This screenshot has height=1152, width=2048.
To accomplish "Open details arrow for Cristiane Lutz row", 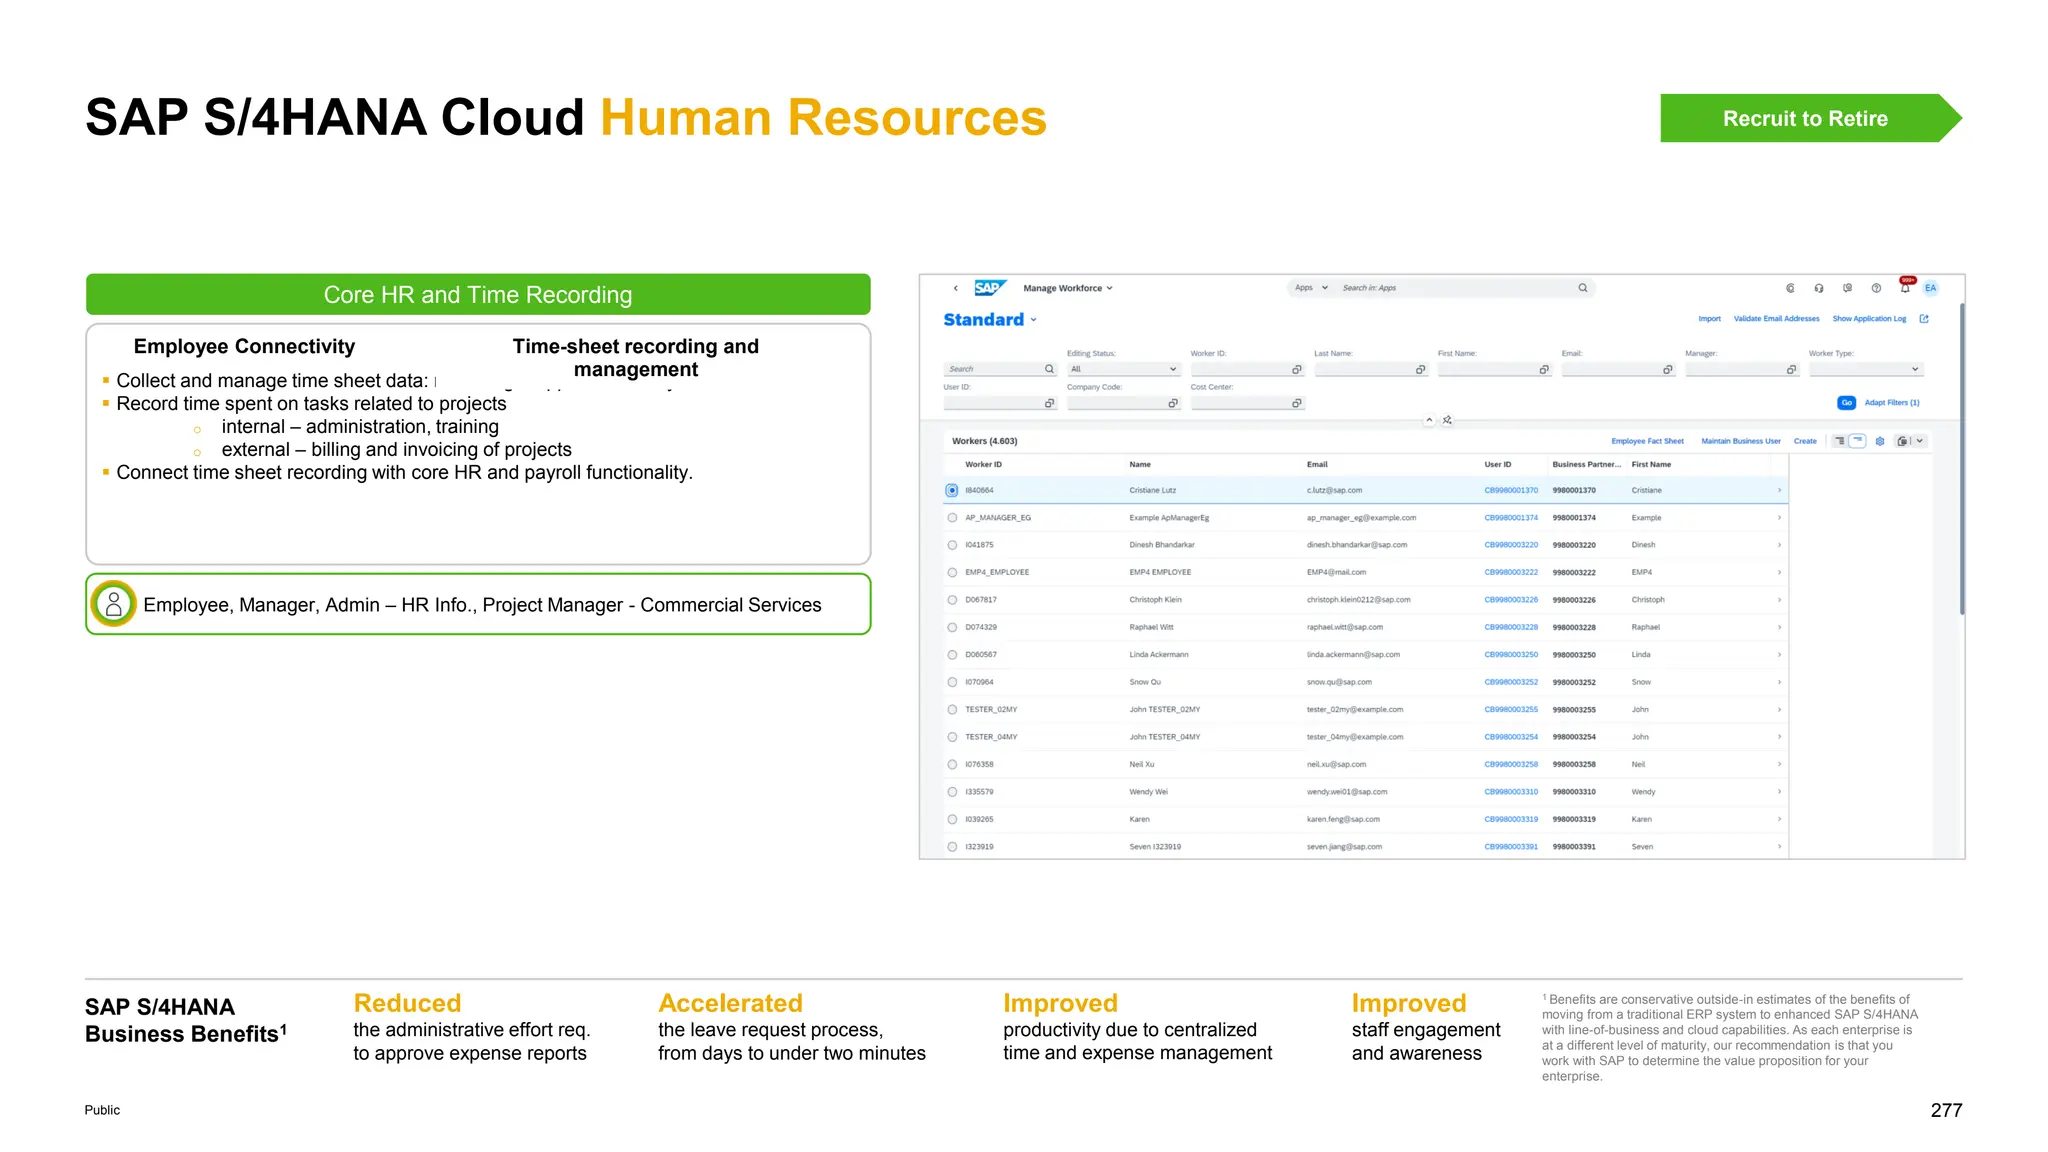I will [1779, 490].
